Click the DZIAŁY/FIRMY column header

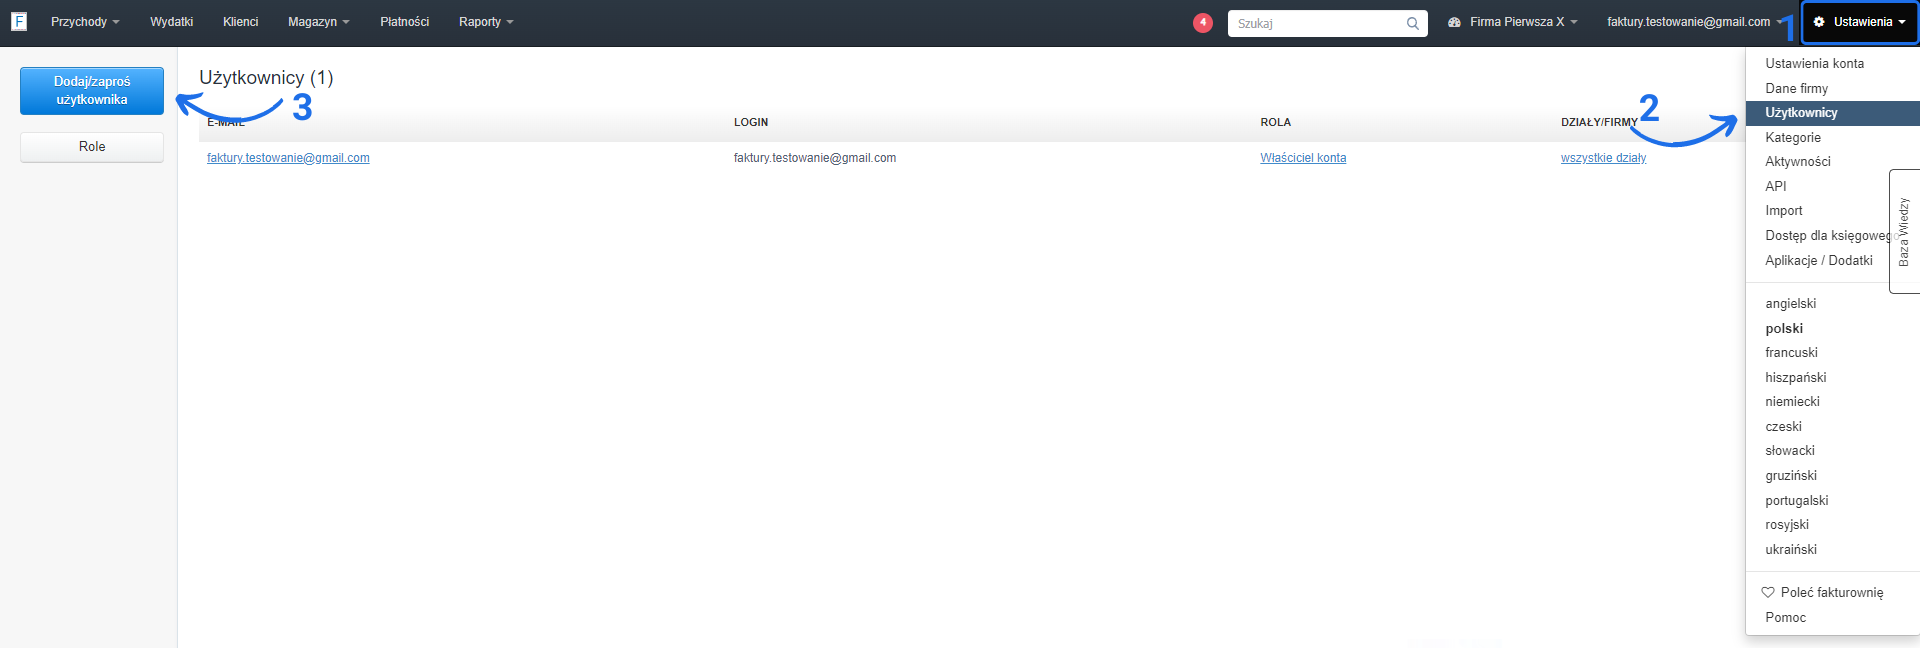[1599, 122]
